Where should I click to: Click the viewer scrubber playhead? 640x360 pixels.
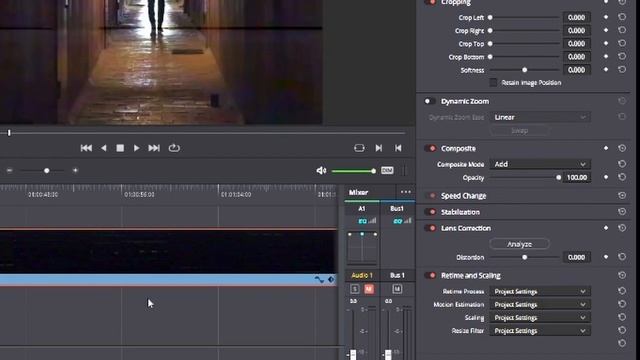(x=9, y=133)
